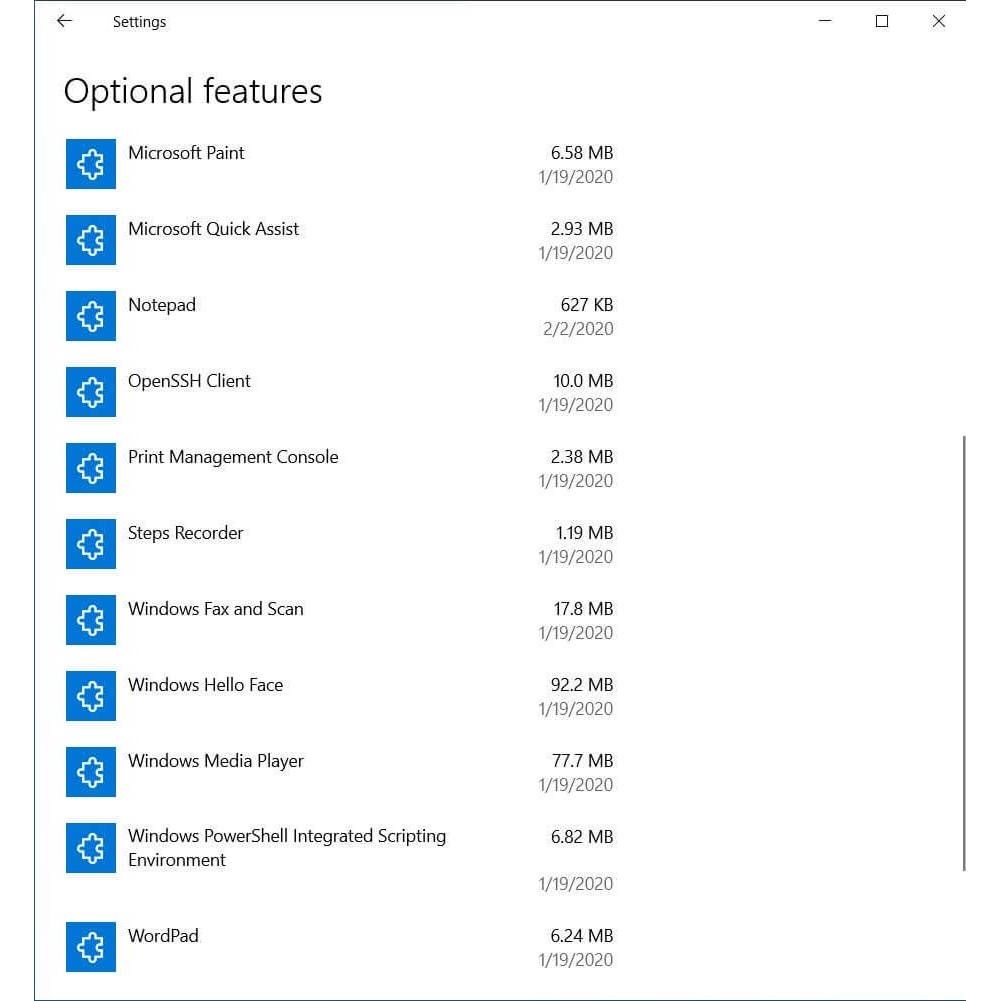Click the vertical scrollbar thumb

coord(964,653)
